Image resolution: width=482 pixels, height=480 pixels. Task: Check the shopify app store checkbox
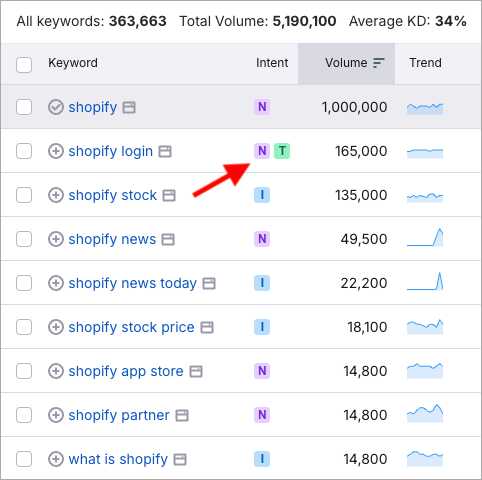[24, 371]
